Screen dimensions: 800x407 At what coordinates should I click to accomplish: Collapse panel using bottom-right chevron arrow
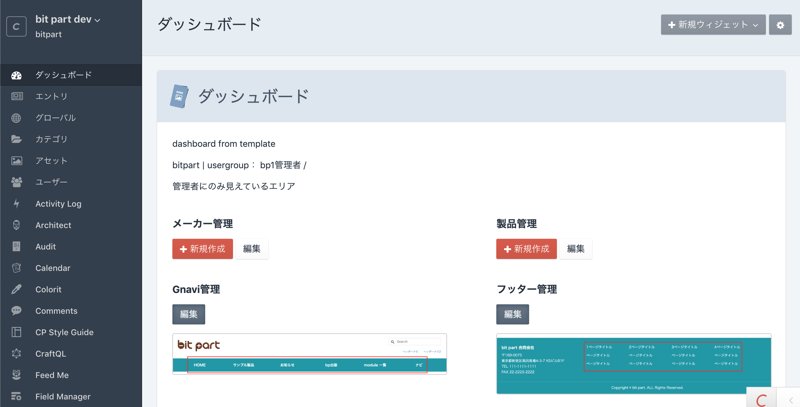tap(790, 400)
